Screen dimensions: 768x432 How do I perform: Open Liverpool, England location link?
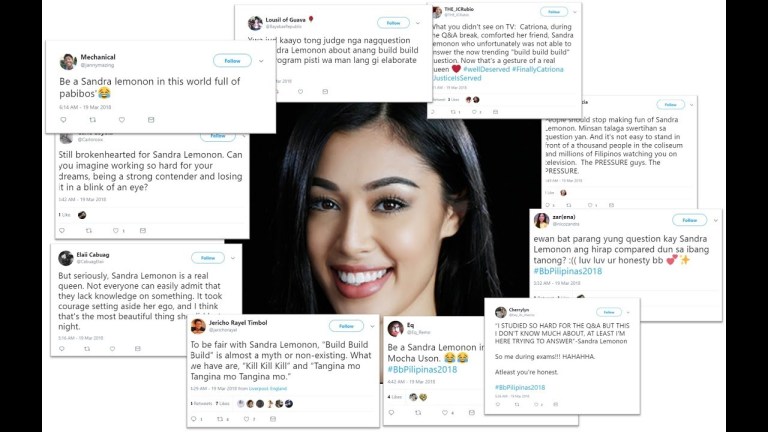coord(268,388)
